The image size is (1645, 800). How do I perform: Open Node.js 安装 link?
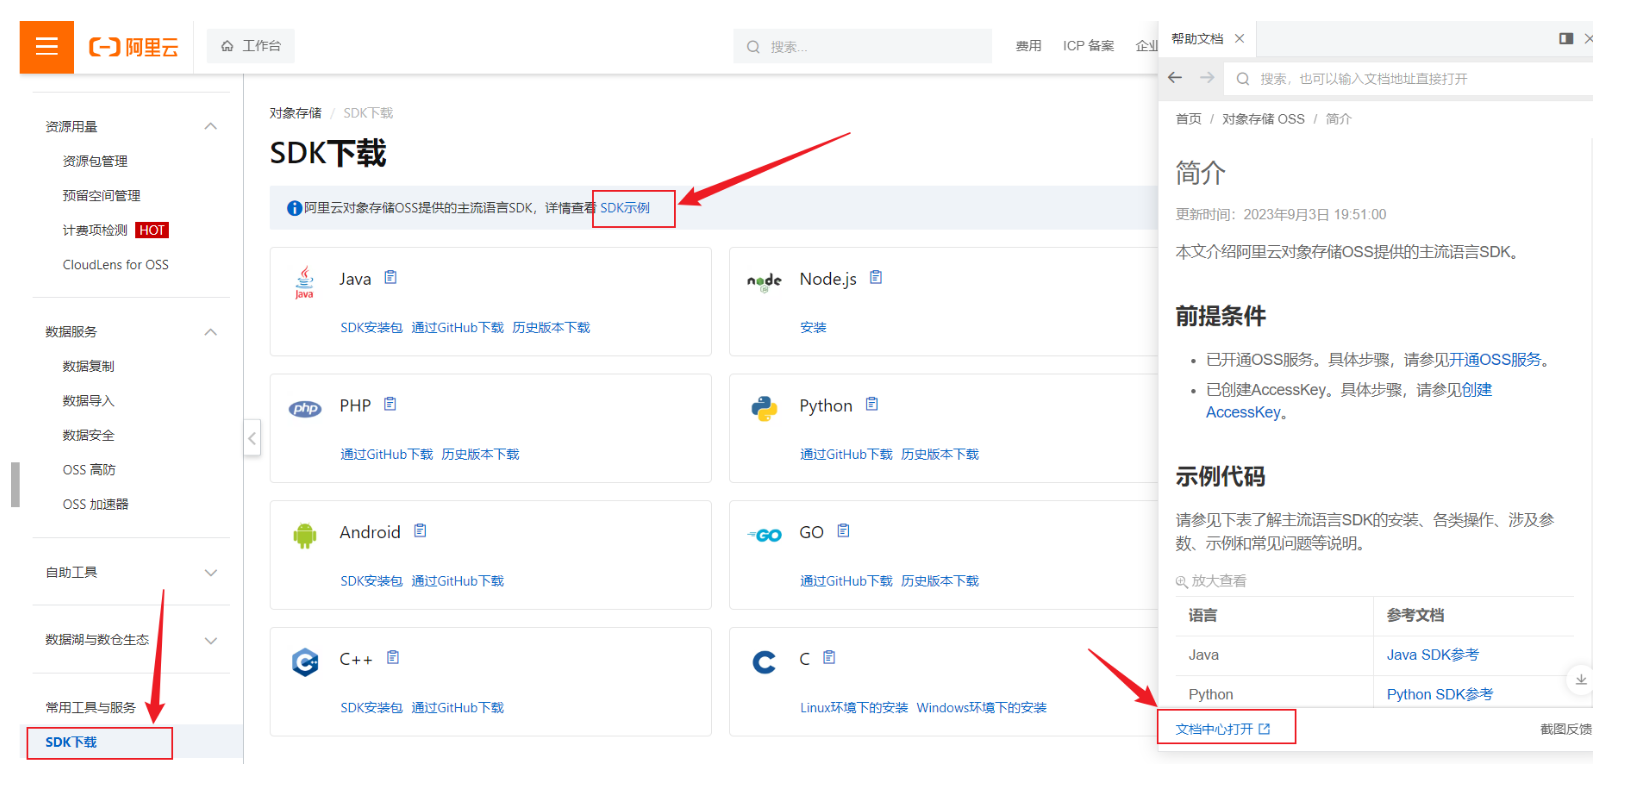[813, 328]
